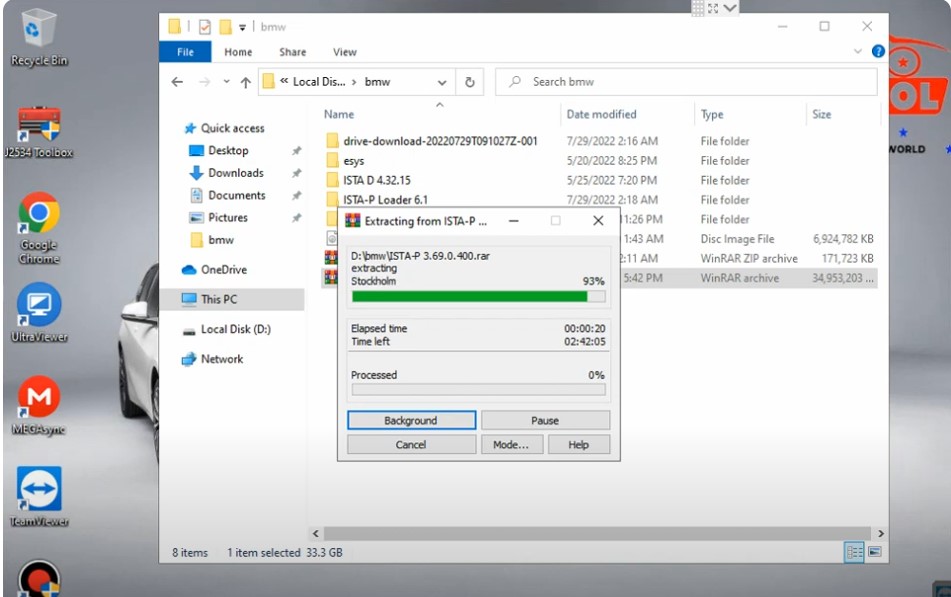Switch to large icons view layout
This screenshot has height=597, width=951.
[x=874, y=552]
